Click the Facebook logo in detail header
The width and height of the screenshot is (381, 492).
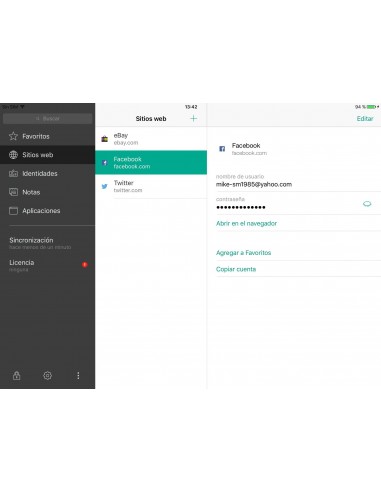point(222,149)
